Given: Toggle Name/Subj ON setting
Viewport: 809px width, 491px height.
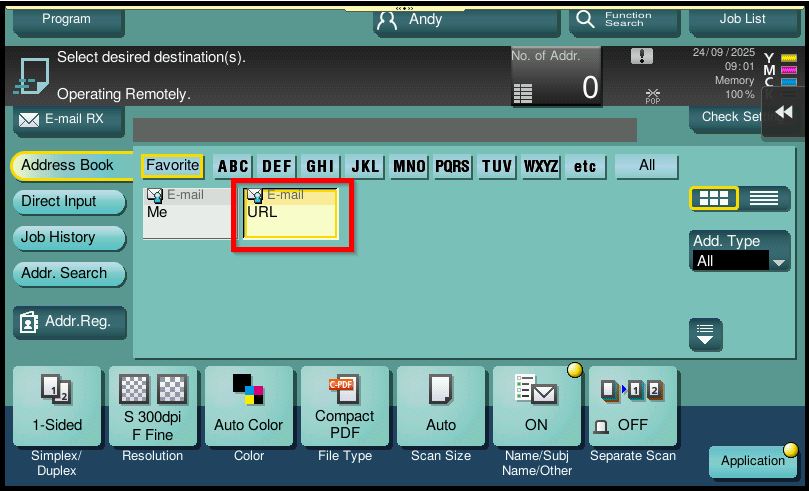Looking at the screenshot, I should [537, 408].
